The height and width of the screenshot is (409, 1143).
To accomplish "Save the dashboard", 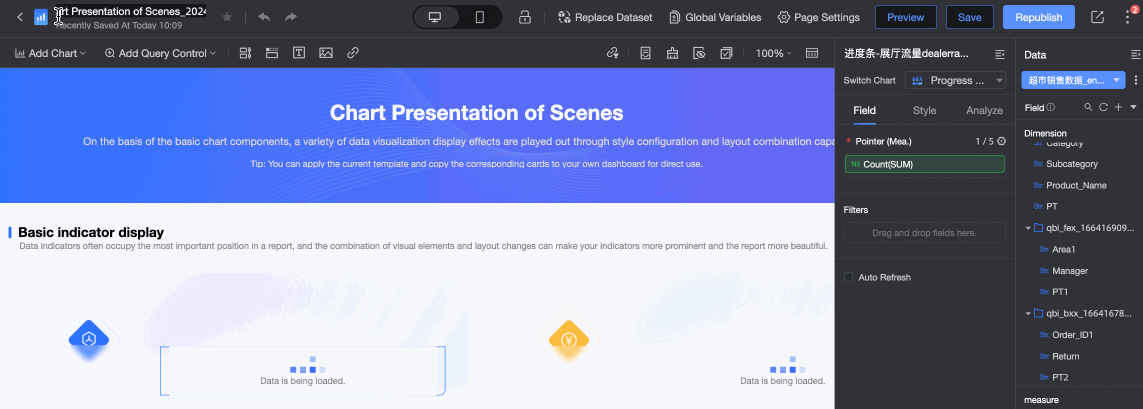I will pyautogui.click(x=970, y=17).
